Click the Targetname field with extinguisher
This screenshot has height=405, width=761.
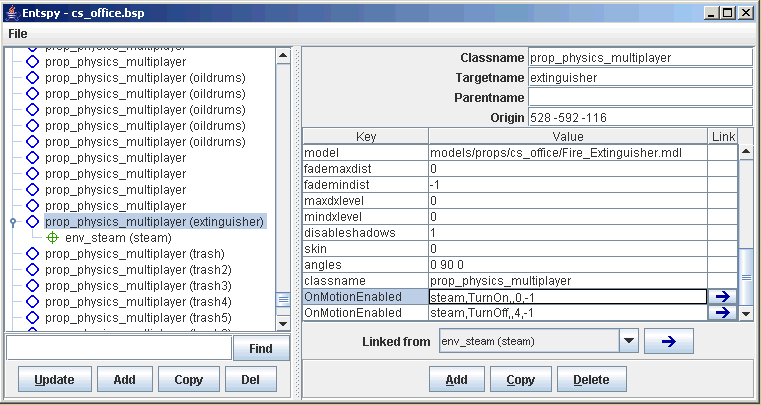pos(640,78)
